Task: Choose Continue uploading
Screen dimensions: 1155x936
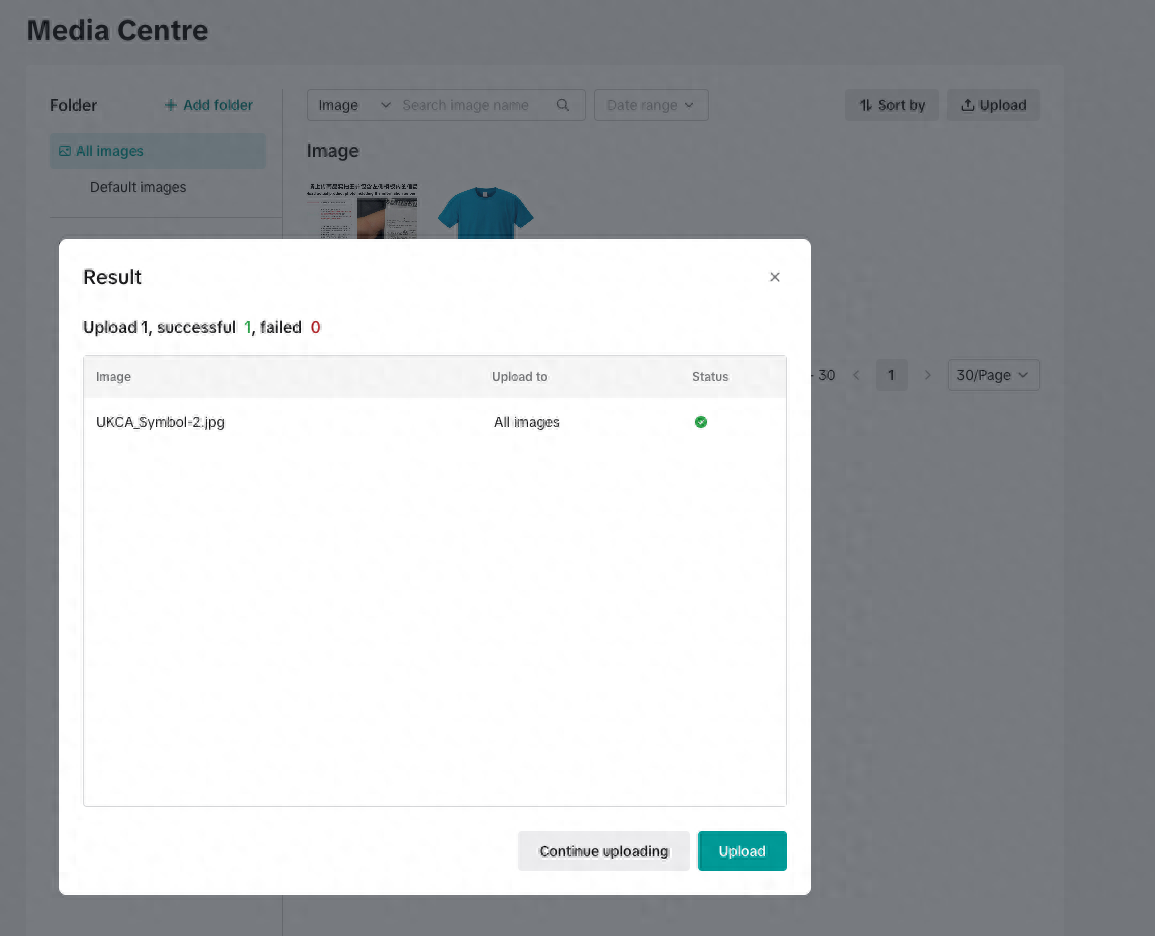Action: click(603, 851)
